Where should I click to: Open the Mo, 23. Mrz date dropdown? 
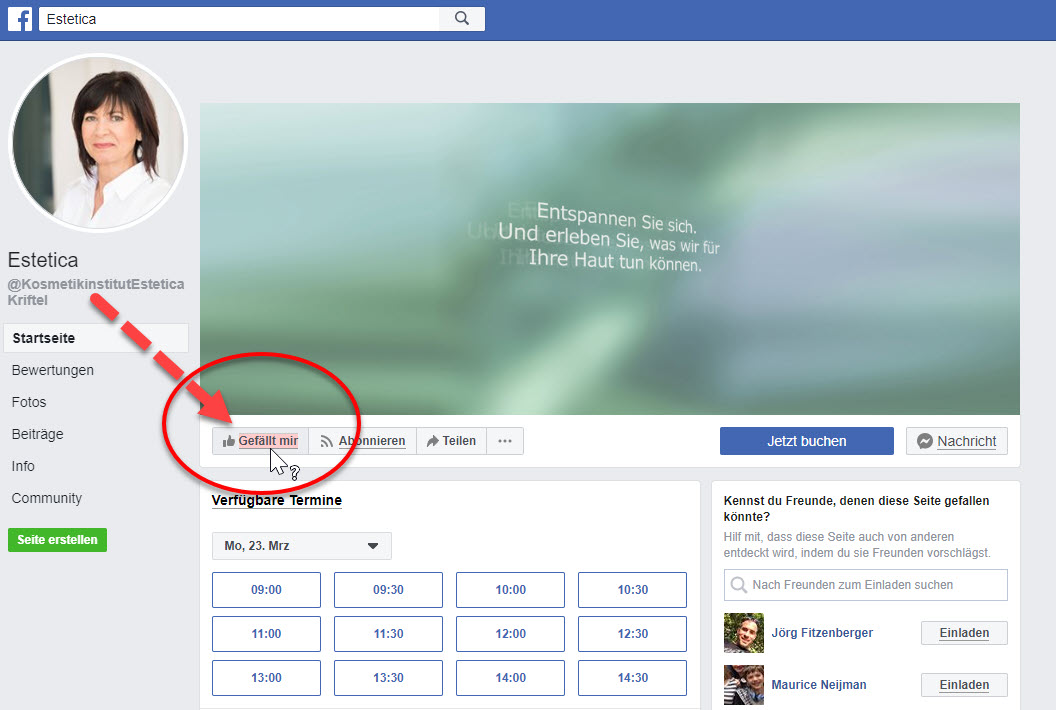tap(302, 546)
